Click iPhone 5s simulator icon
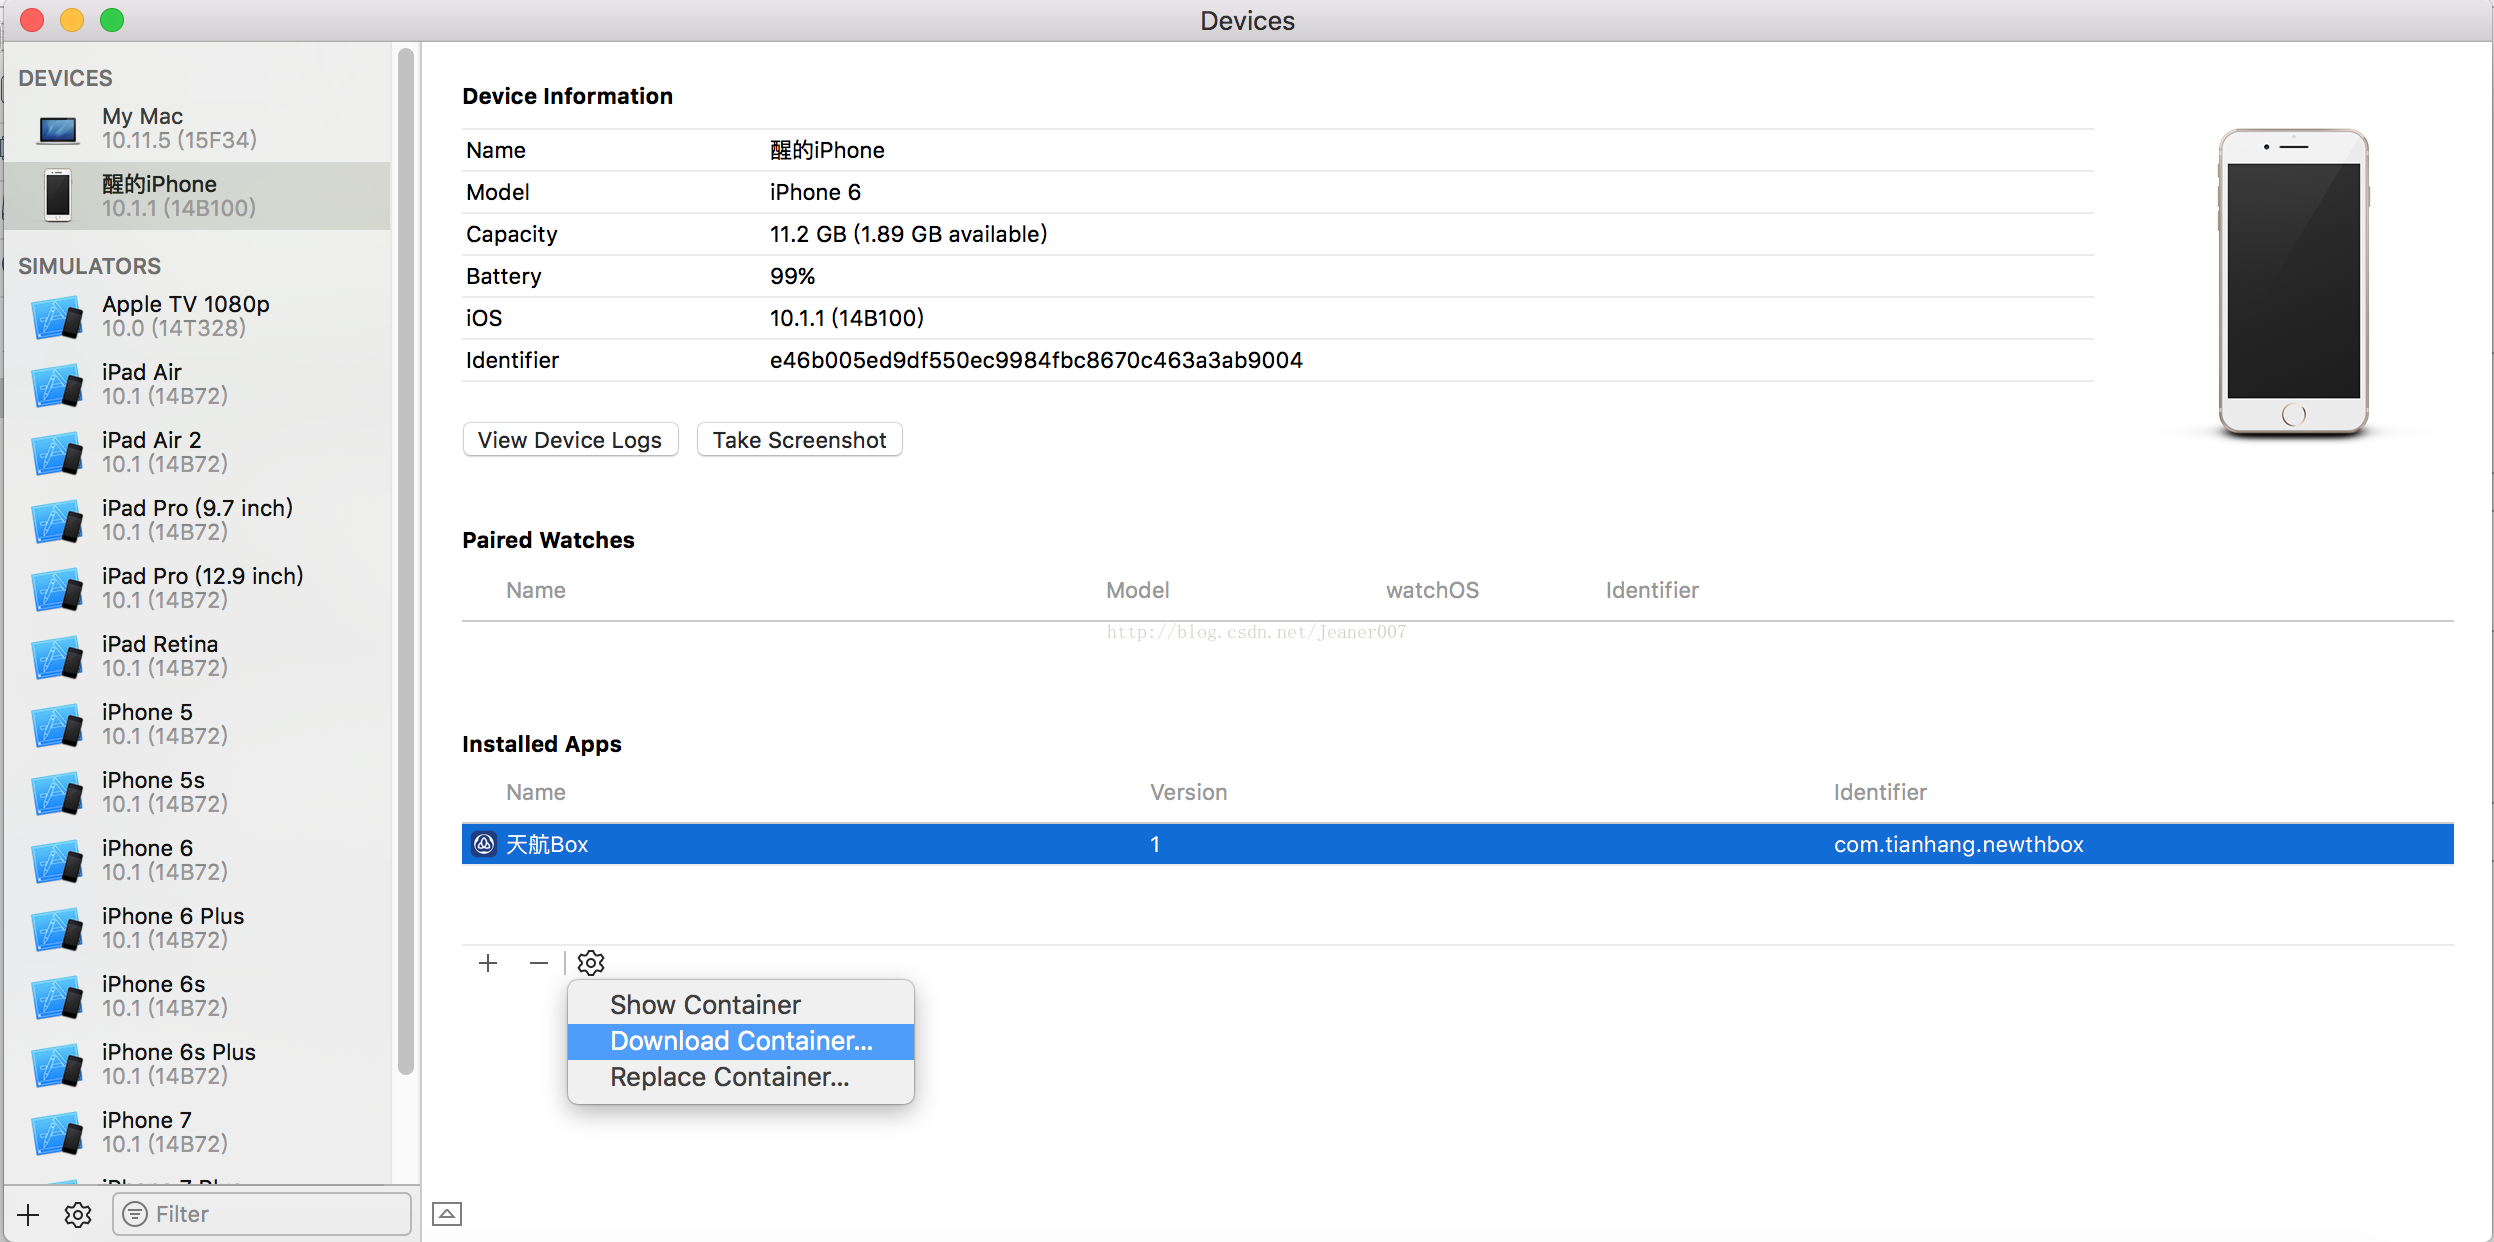2494x1242 pixels. coord(57,793)
